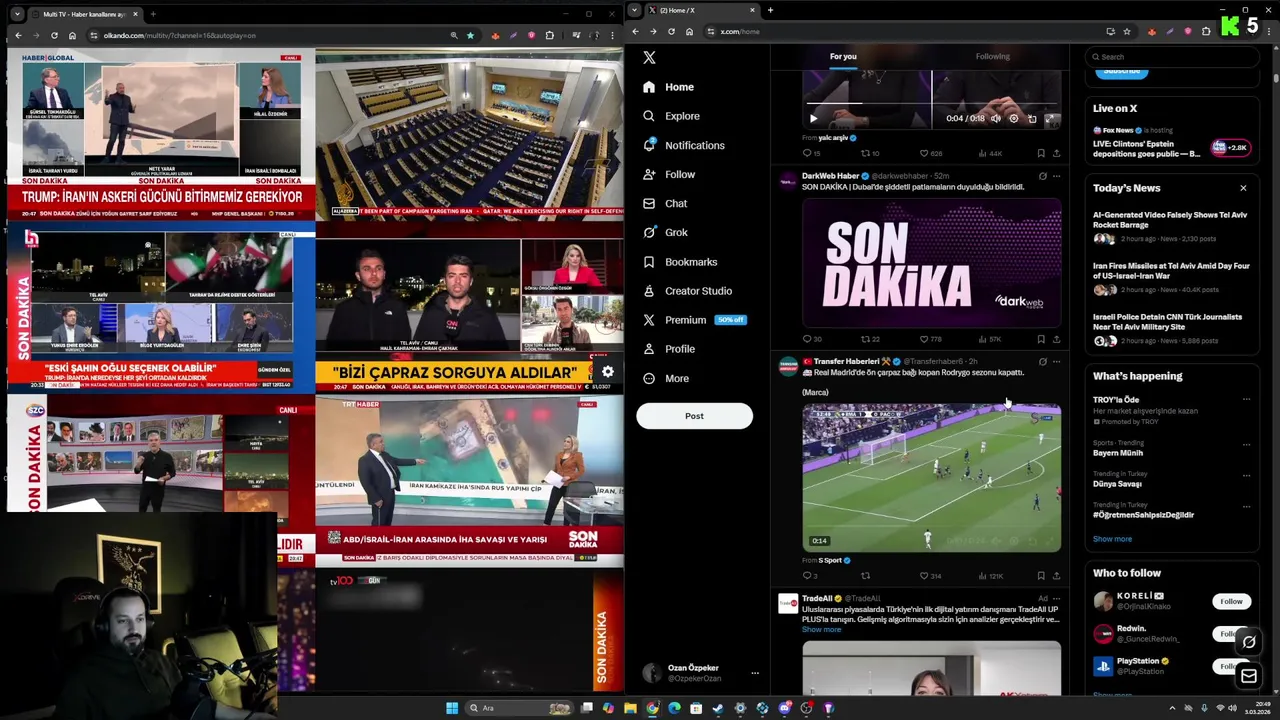
Task: Bookmark olkando.com with star icon
Action: 470,35
